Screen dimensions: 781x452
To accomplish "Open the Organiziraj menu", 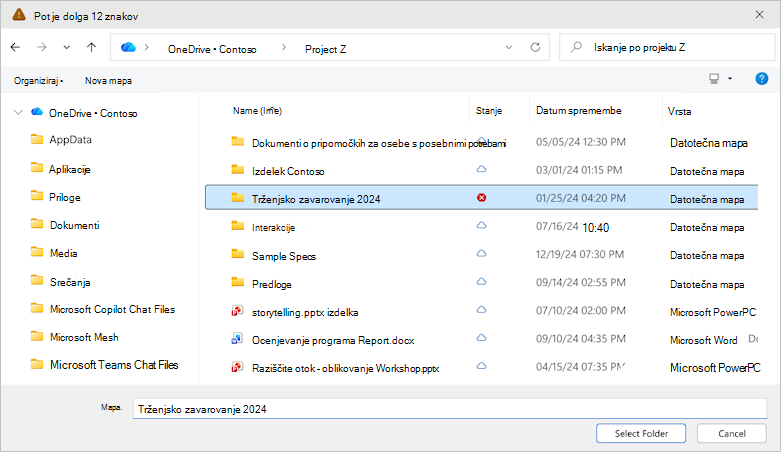I will (x=38, y=81).
